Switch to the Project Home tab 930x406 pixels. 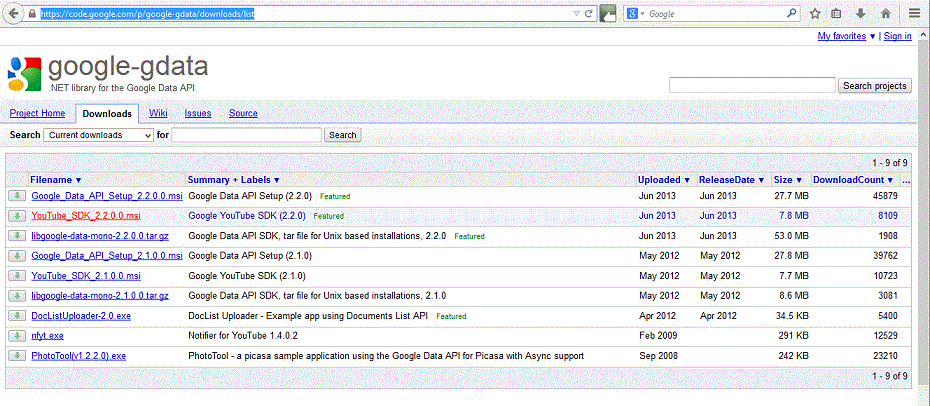pyautogui.click(x=37, y=113)
